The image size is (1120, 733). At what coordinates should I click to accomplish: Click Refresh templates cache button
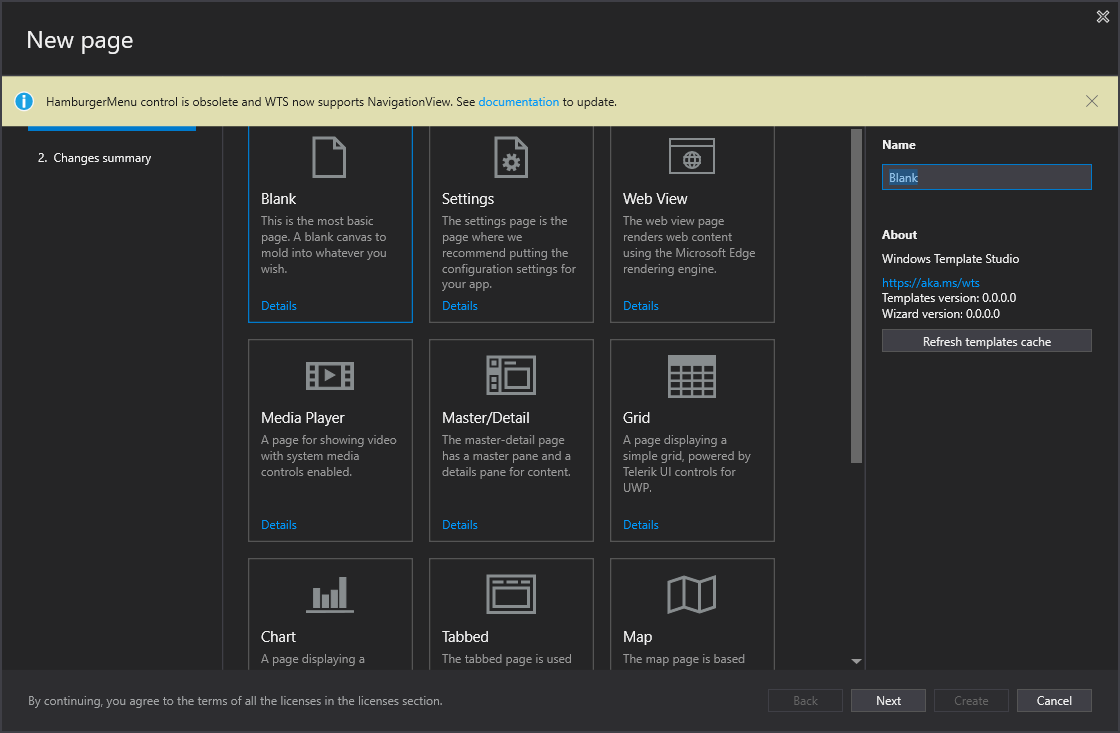pyautogui.click(x=986, y=341)
